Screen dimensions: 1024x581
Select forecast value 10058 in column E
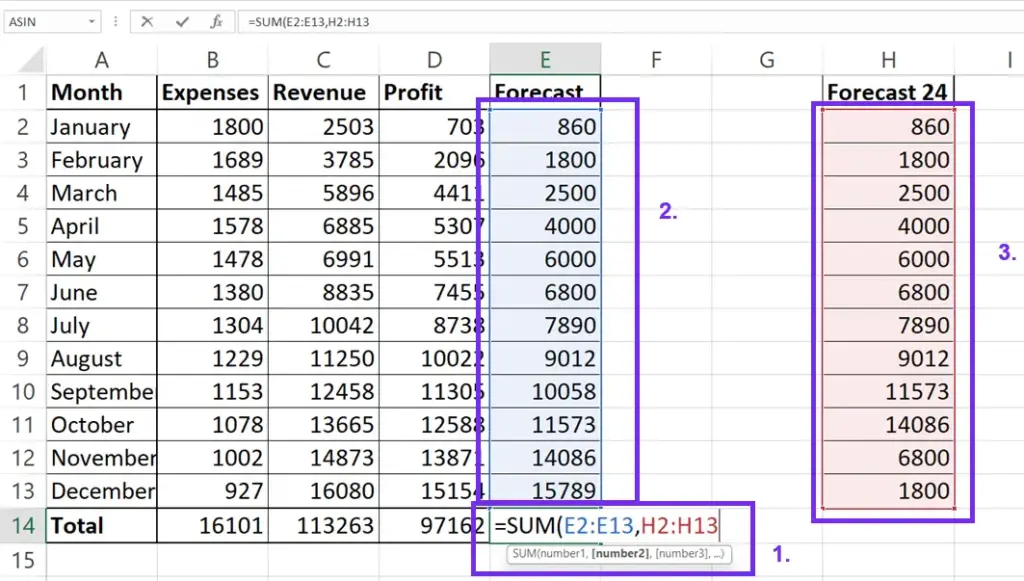pos(545,391)
